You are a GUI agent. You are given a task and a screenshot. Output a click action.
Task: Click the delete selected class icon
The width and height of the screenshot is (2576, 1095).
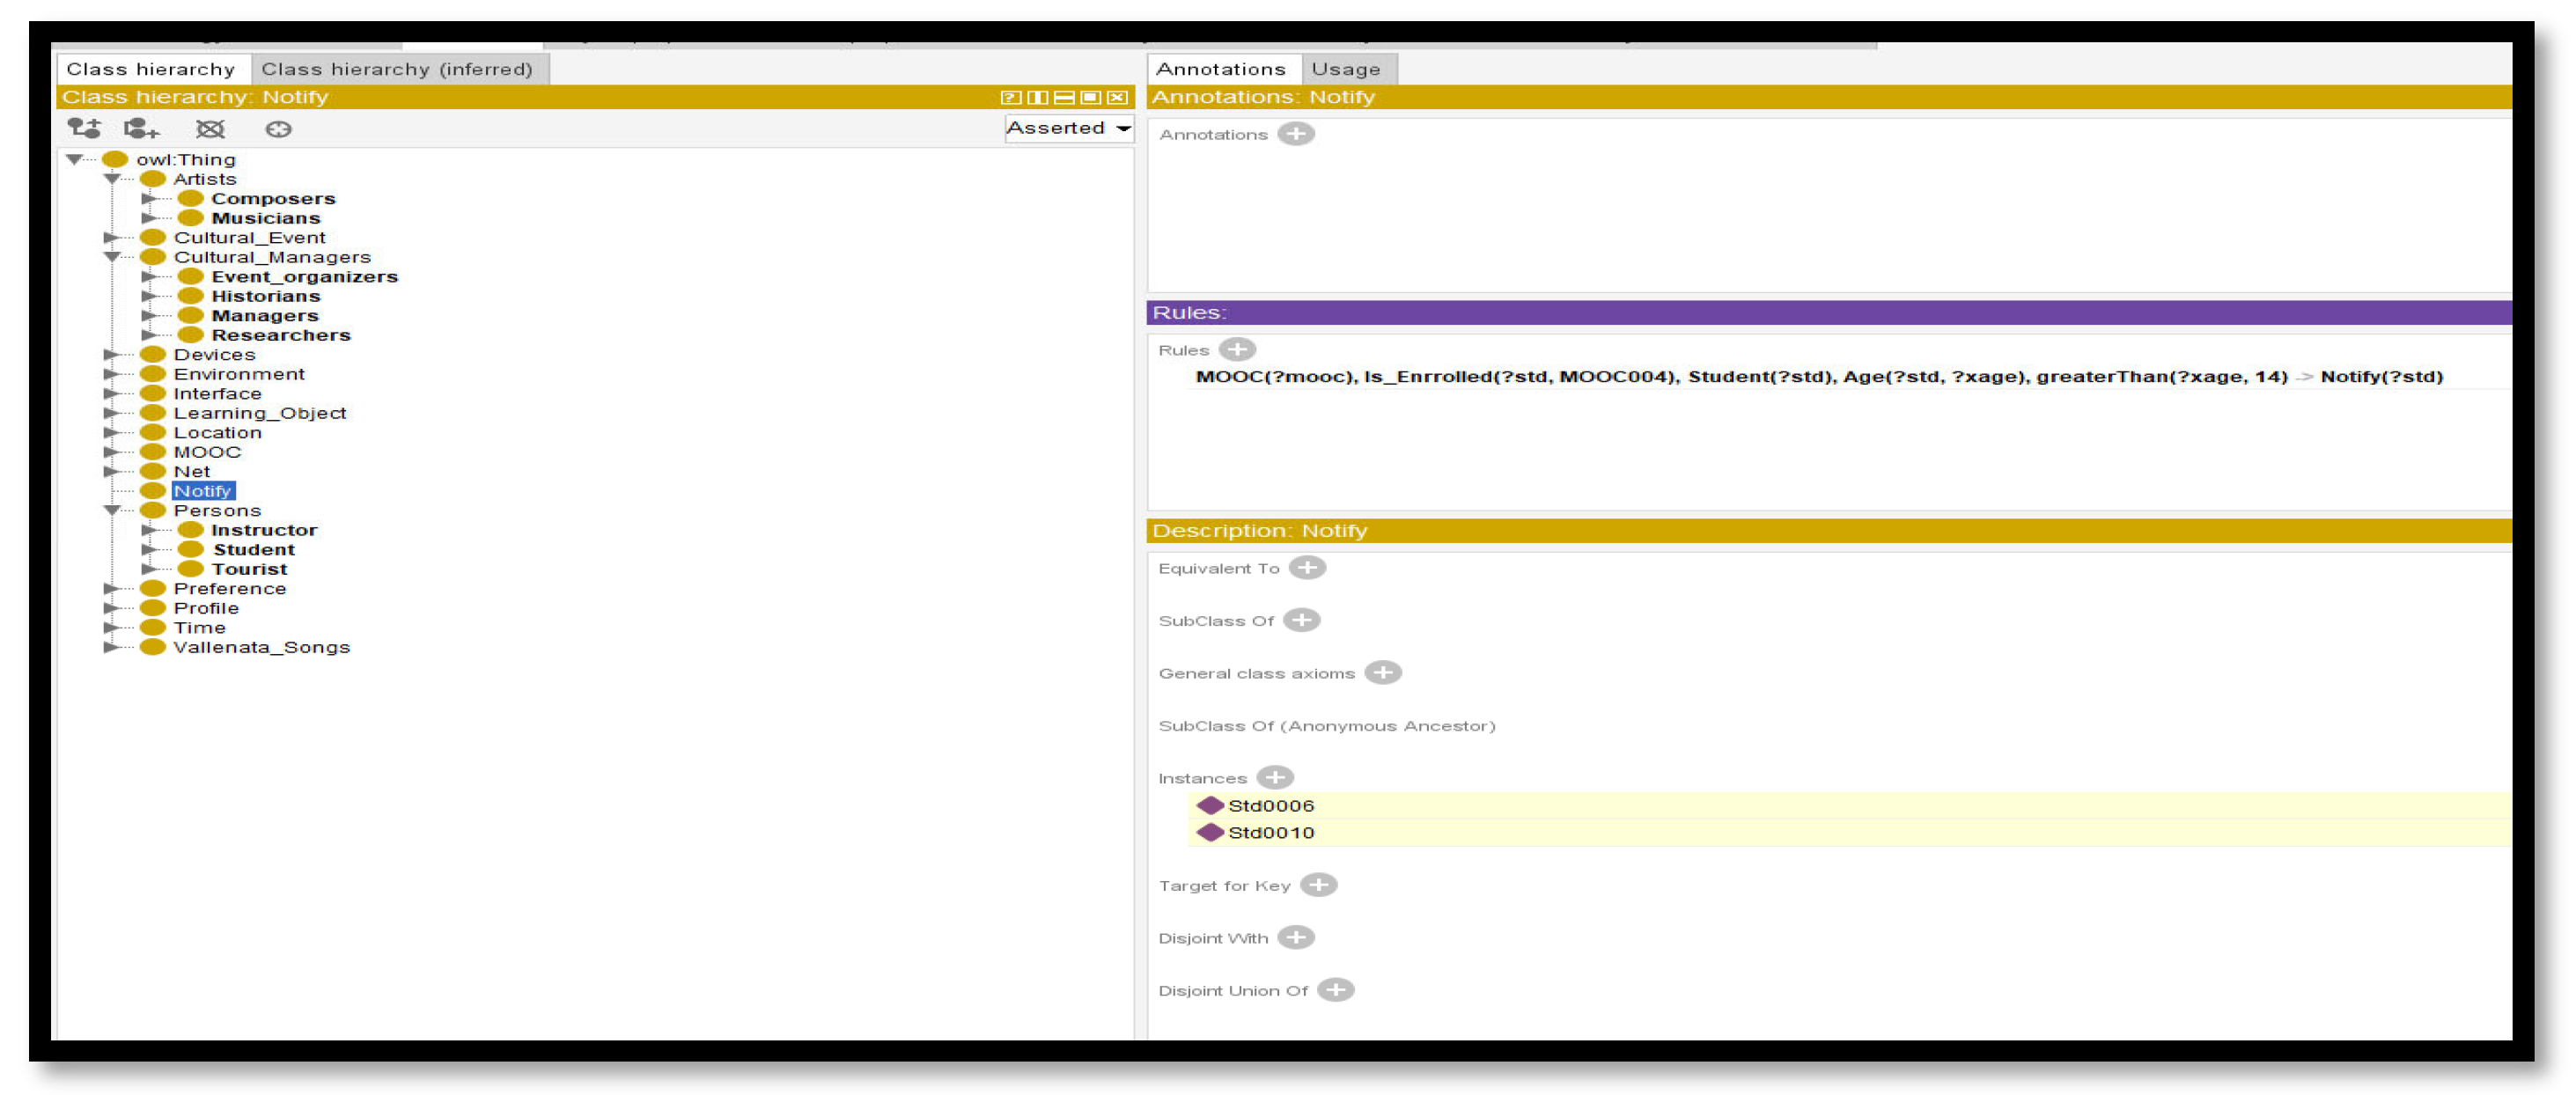point(210,128)
